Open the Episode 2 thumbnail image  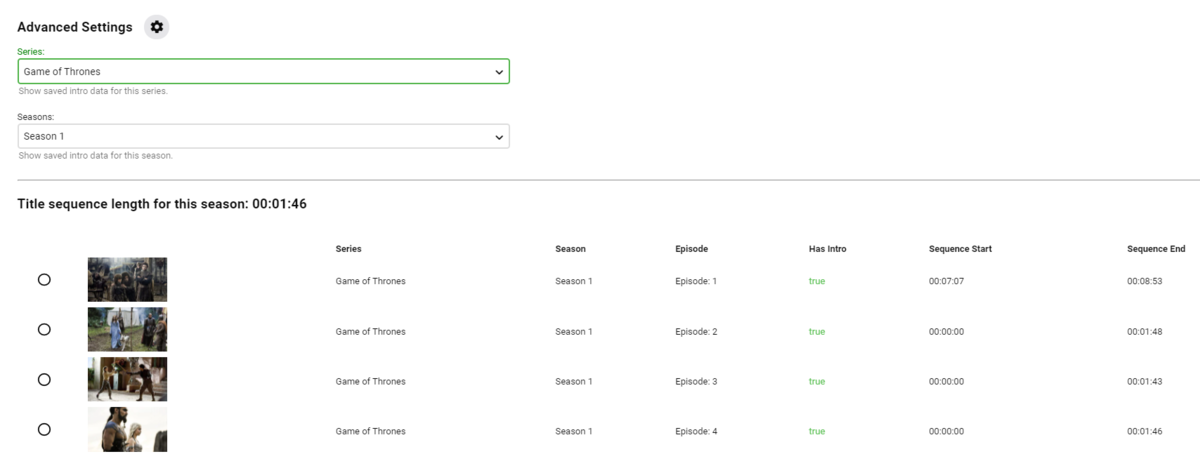tap(127, 330)
